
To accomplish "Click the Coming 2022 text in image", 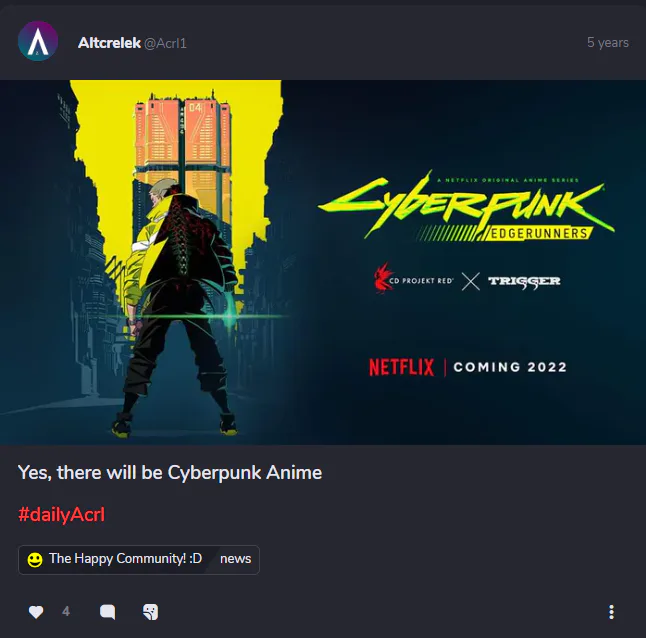I will (x=510, y=367).
